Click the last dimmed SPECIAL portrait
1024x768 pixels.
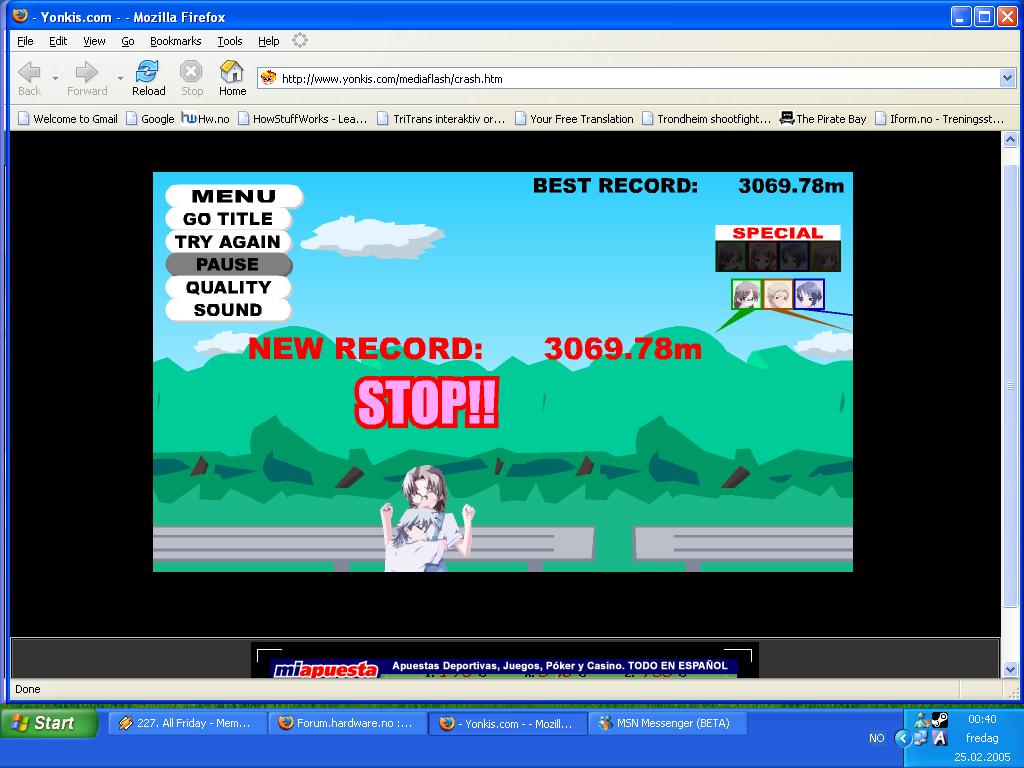(825, 257)
